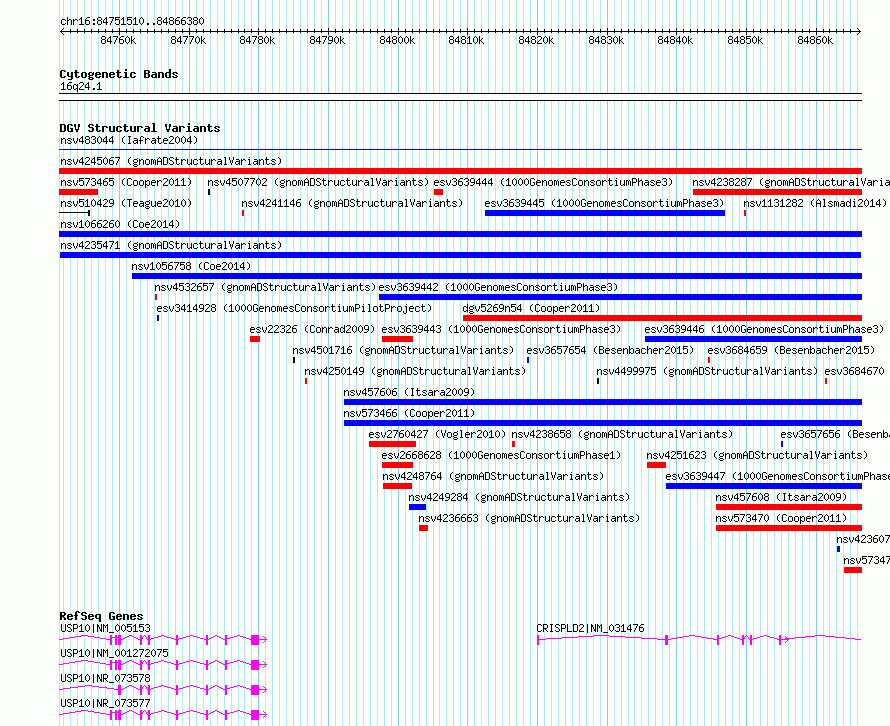Select the nsv4249284 variant label
Screen dimensions: 890x726
point(519,497)
